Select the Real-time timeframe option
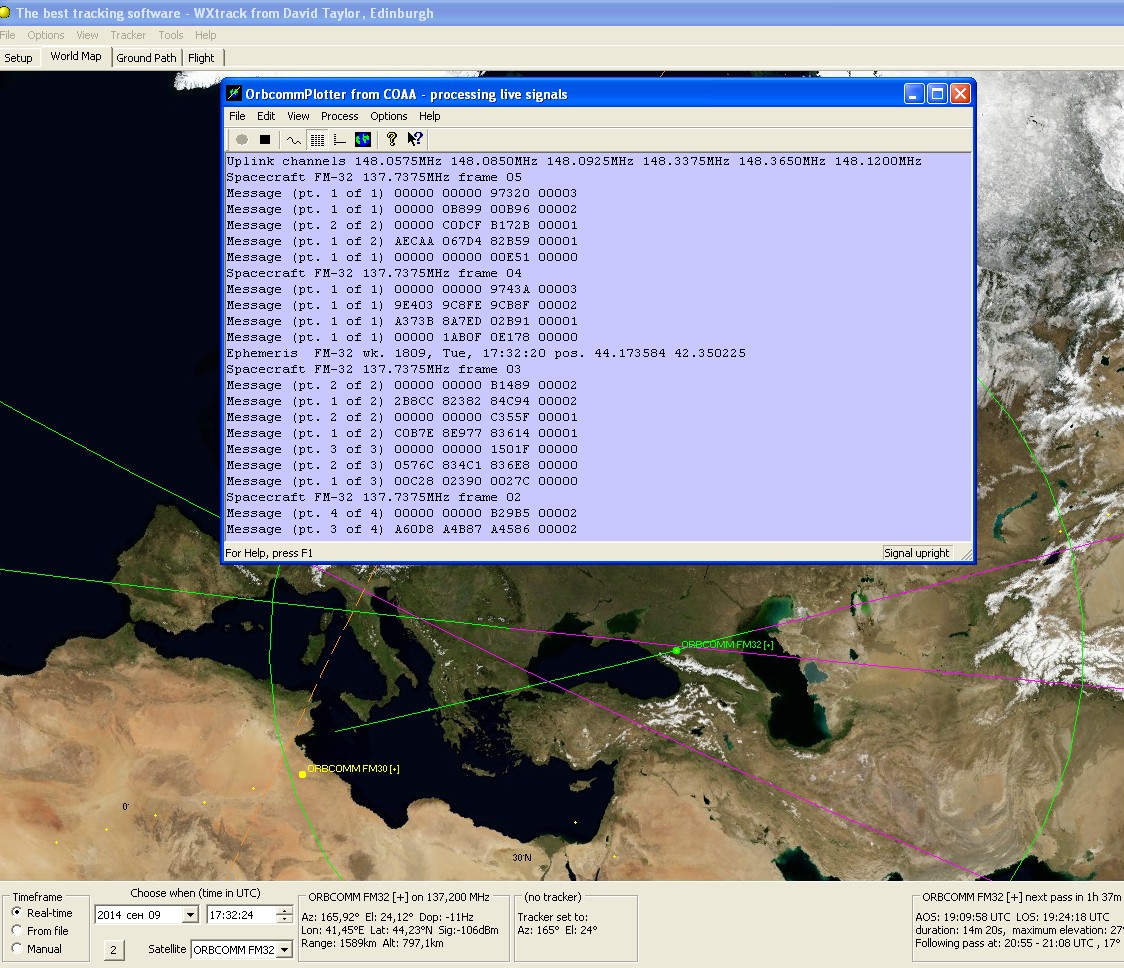Screen dimensions: 1124x968 tap(16, 912)
